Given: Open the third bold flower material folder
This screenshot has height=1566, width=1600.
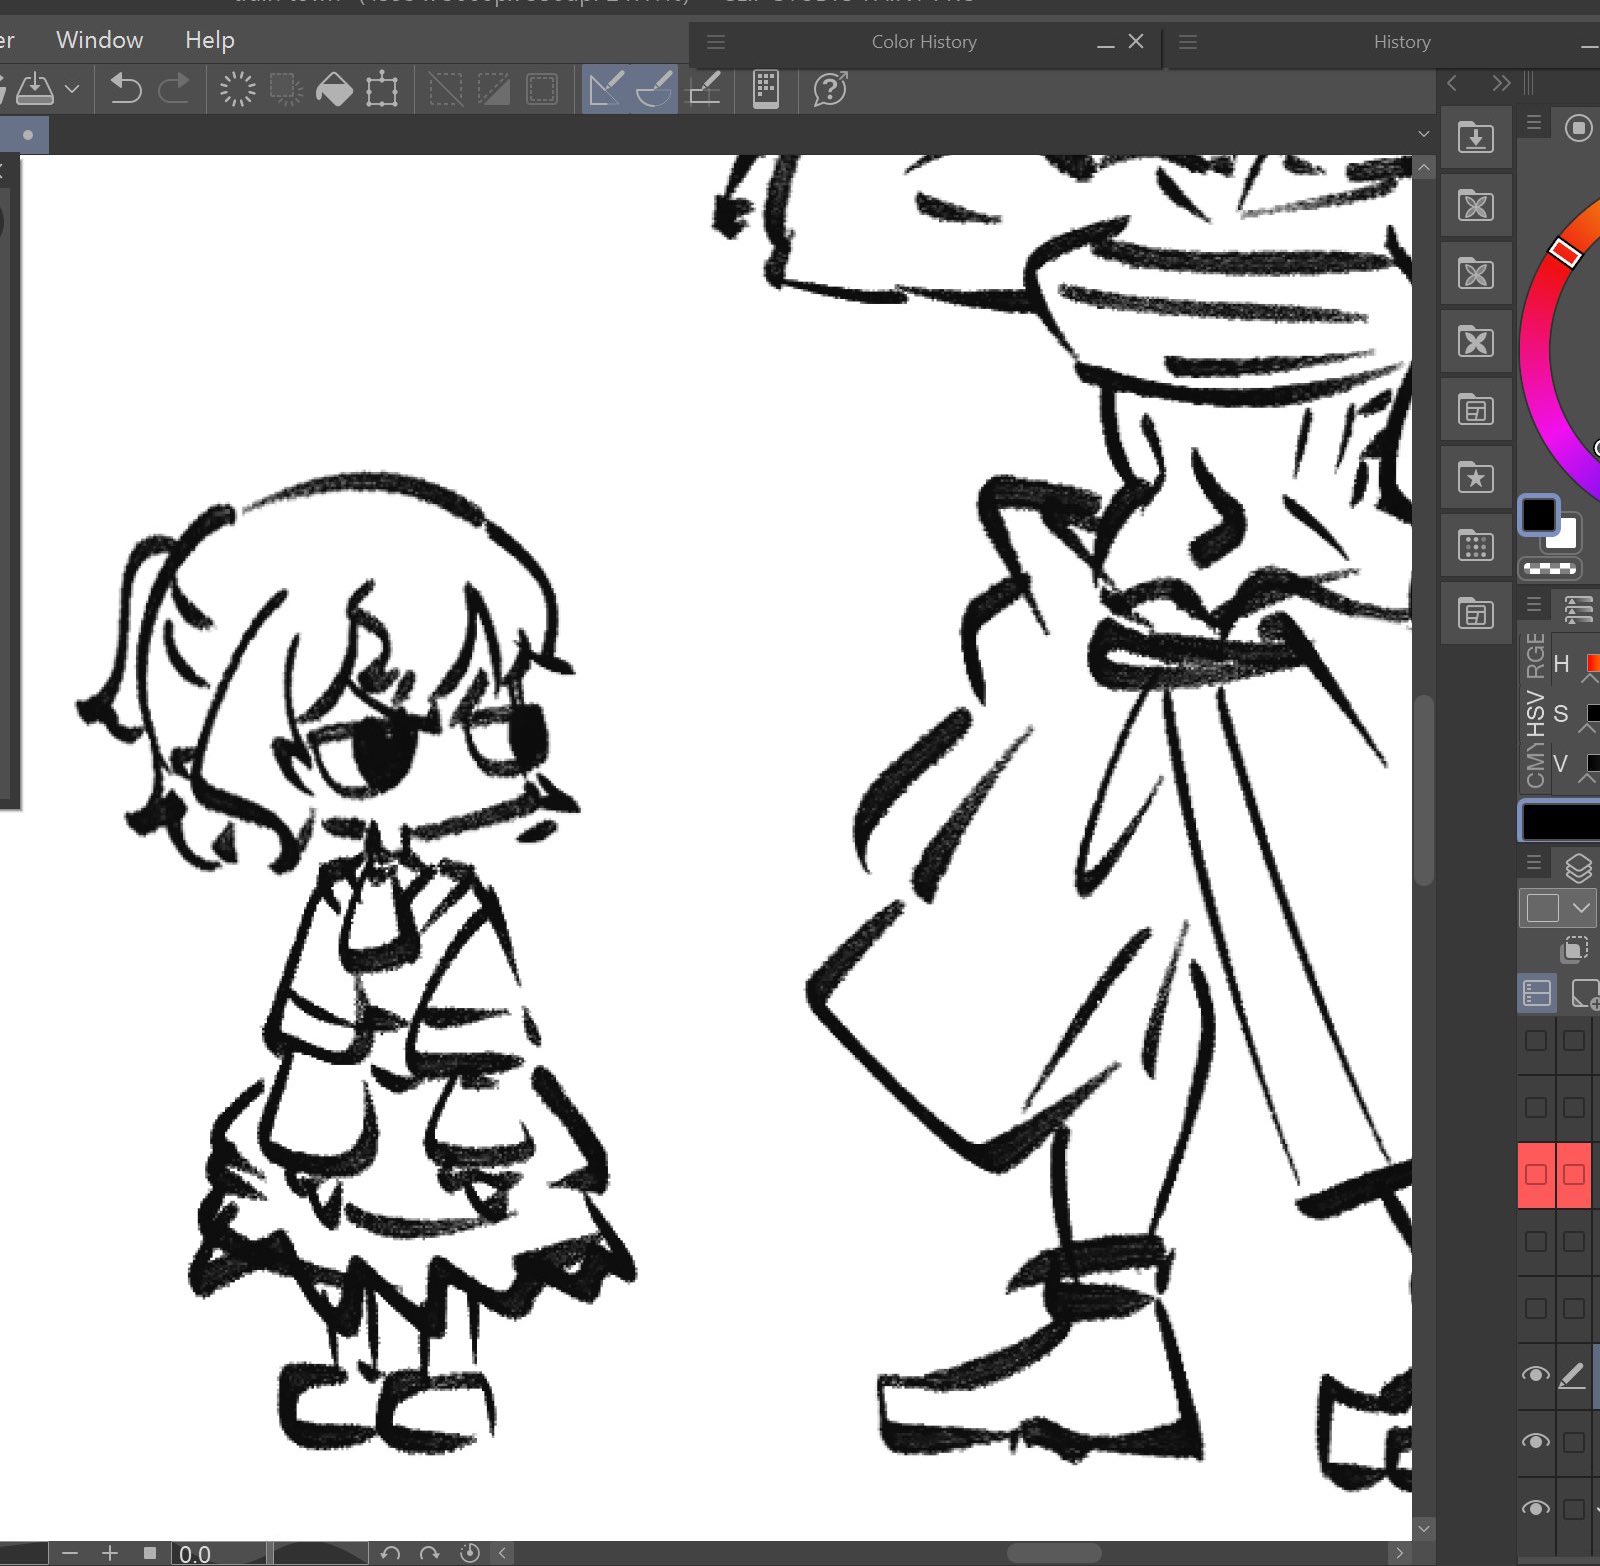Looking at the screenshot, I should [1476, 342].
